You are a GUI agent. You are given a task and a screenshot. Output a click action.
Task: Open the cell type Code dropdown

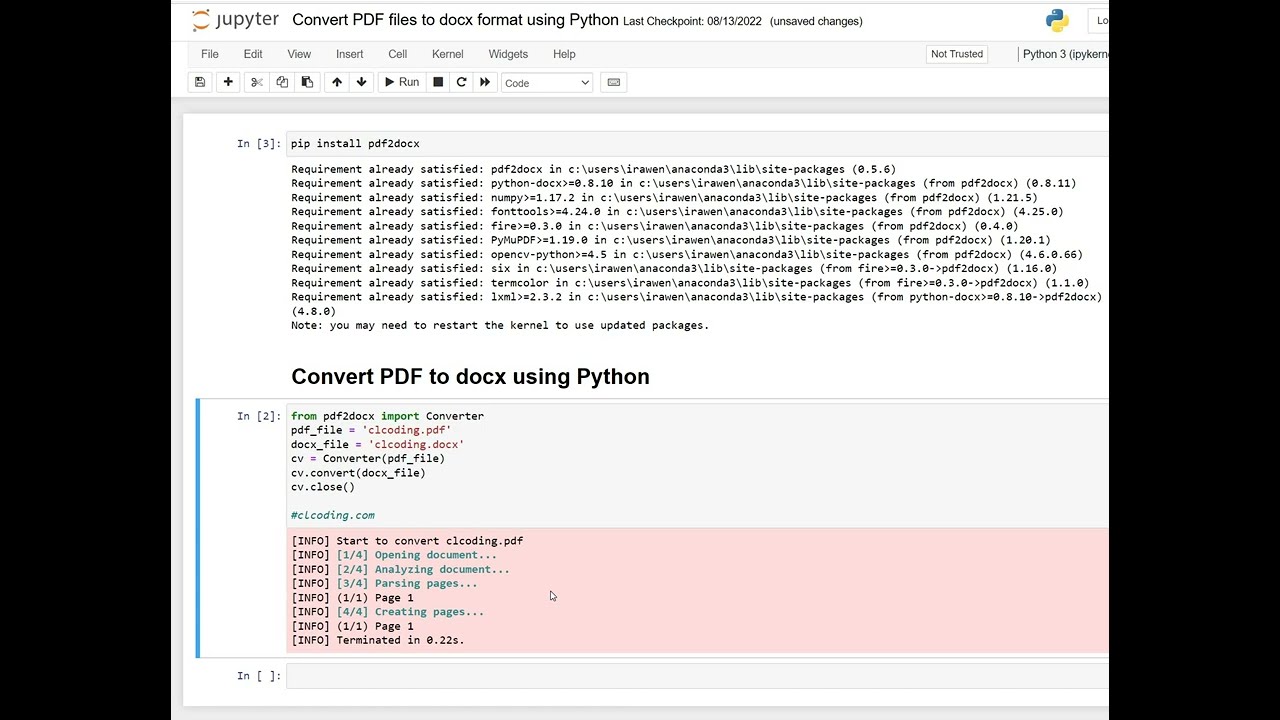[x=547, y=83]
